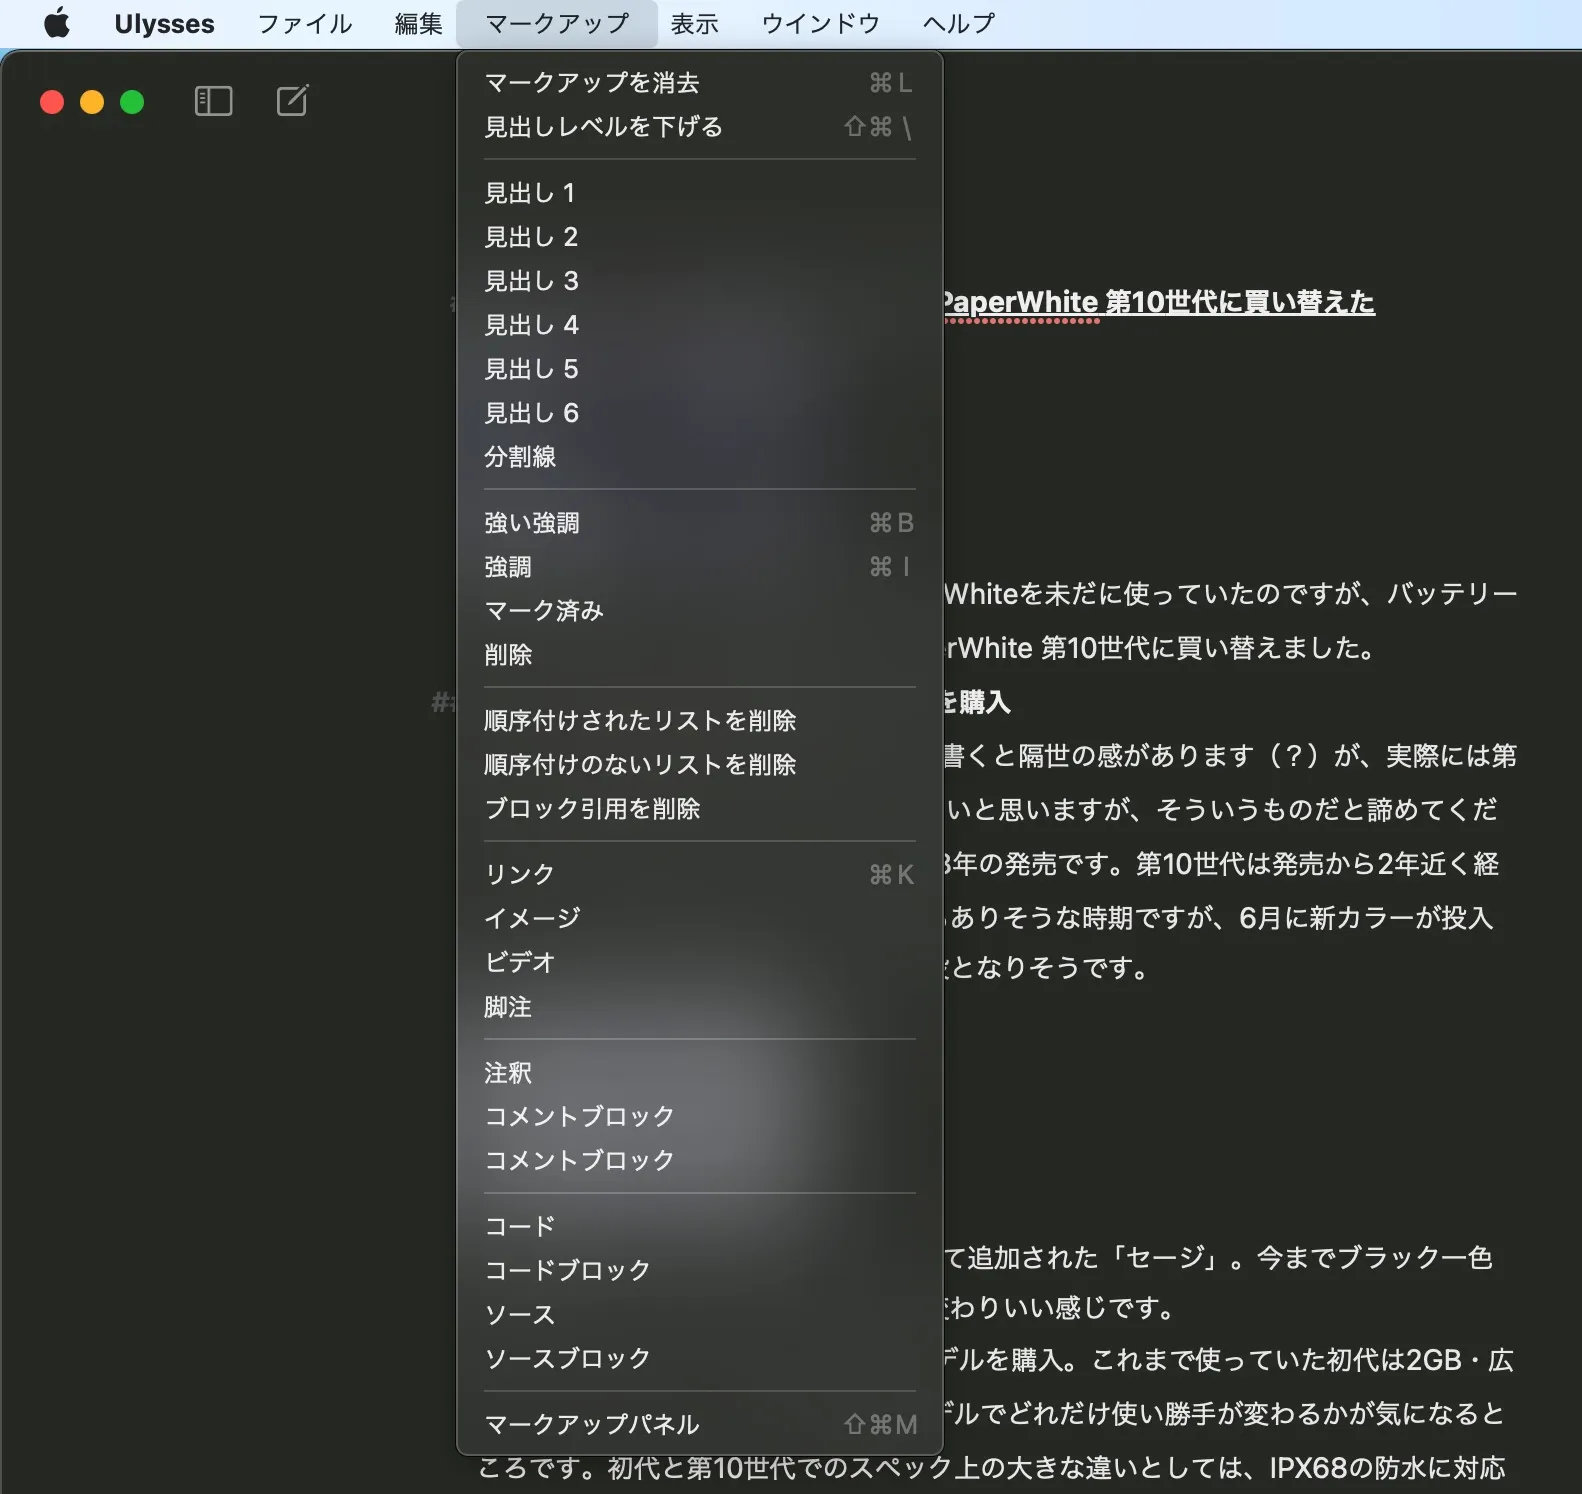Insert イメージ from the menu
This screenshot has height=1494, width=1582.
point(699,919)
